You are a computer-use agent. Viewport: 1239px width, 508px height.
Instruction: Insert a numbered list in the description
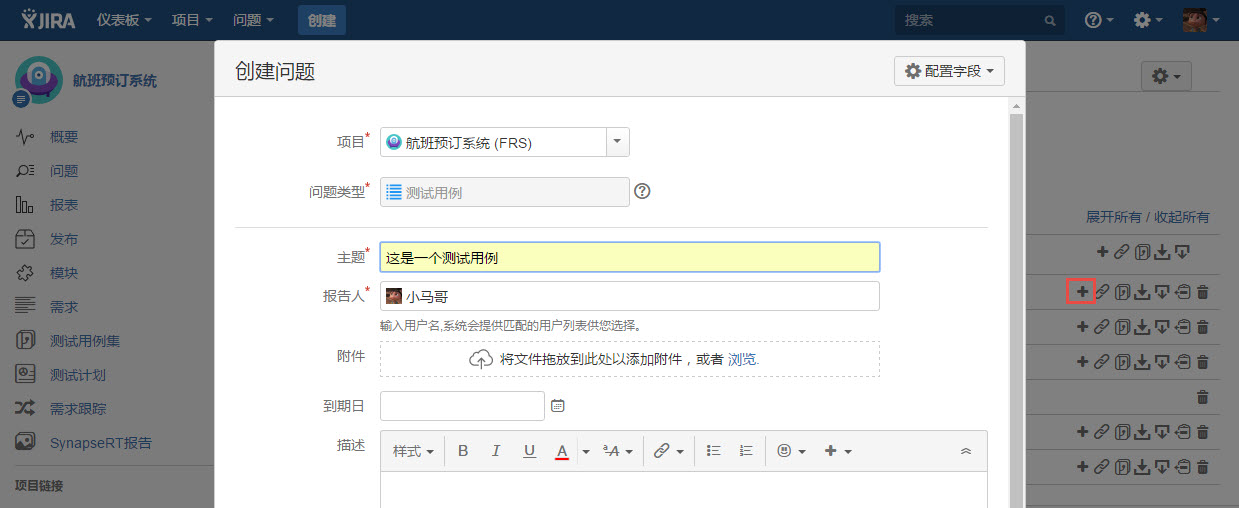point(745,451)
